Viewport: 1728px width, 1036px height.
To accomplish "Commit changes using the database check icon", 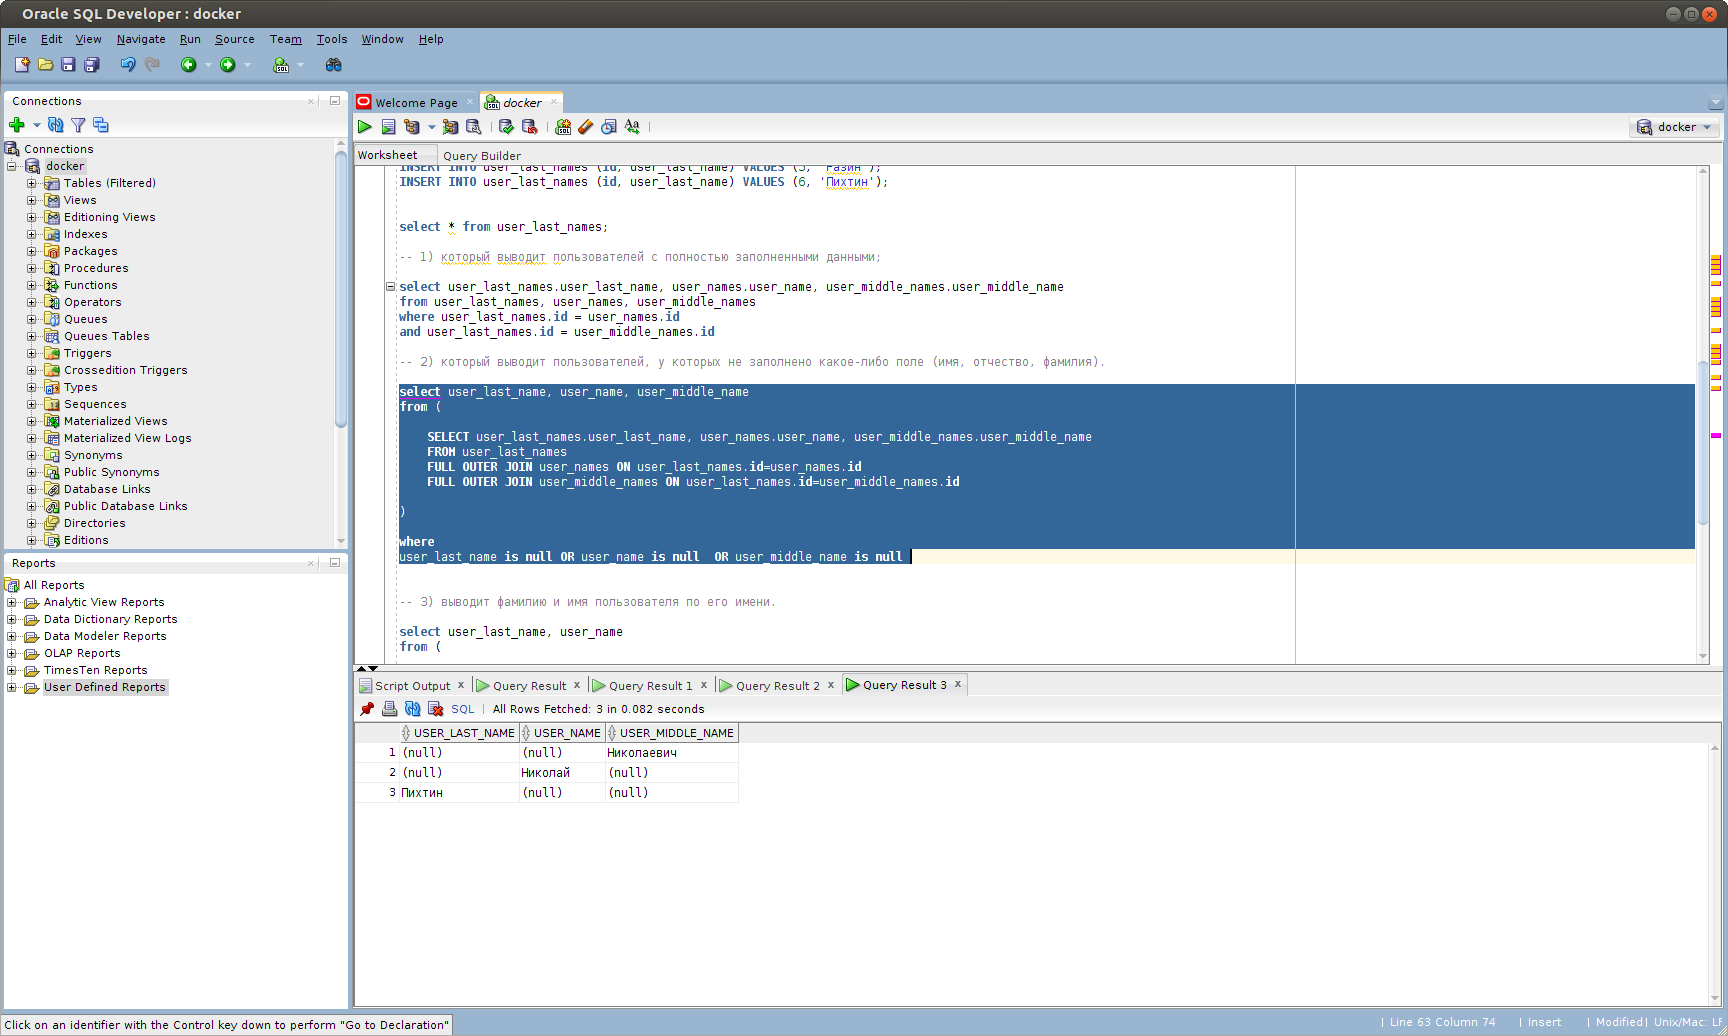I will [x=507, y=127].
